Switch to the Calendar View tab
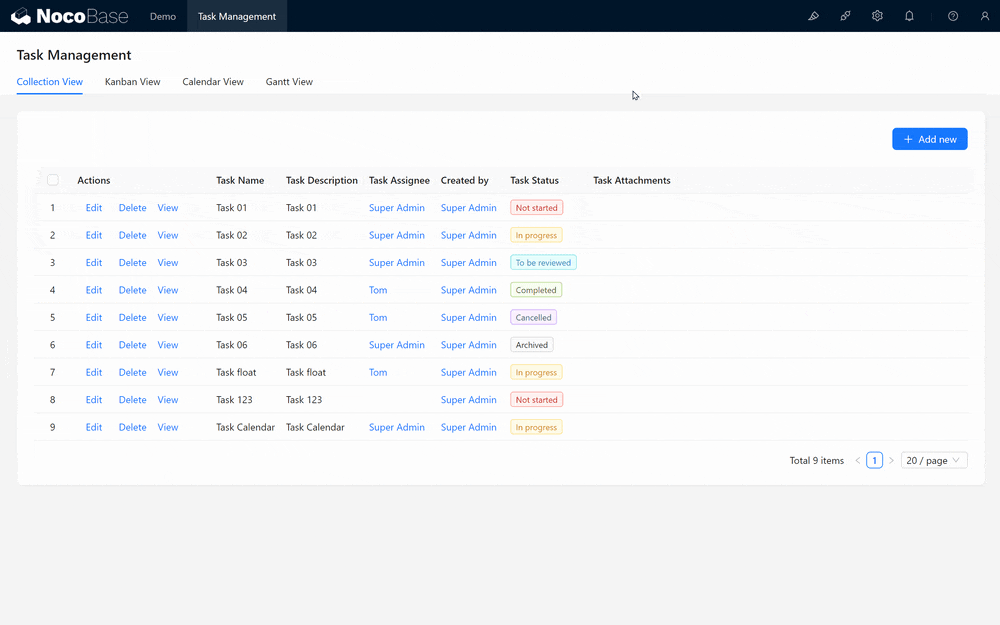 pos(213,82)
